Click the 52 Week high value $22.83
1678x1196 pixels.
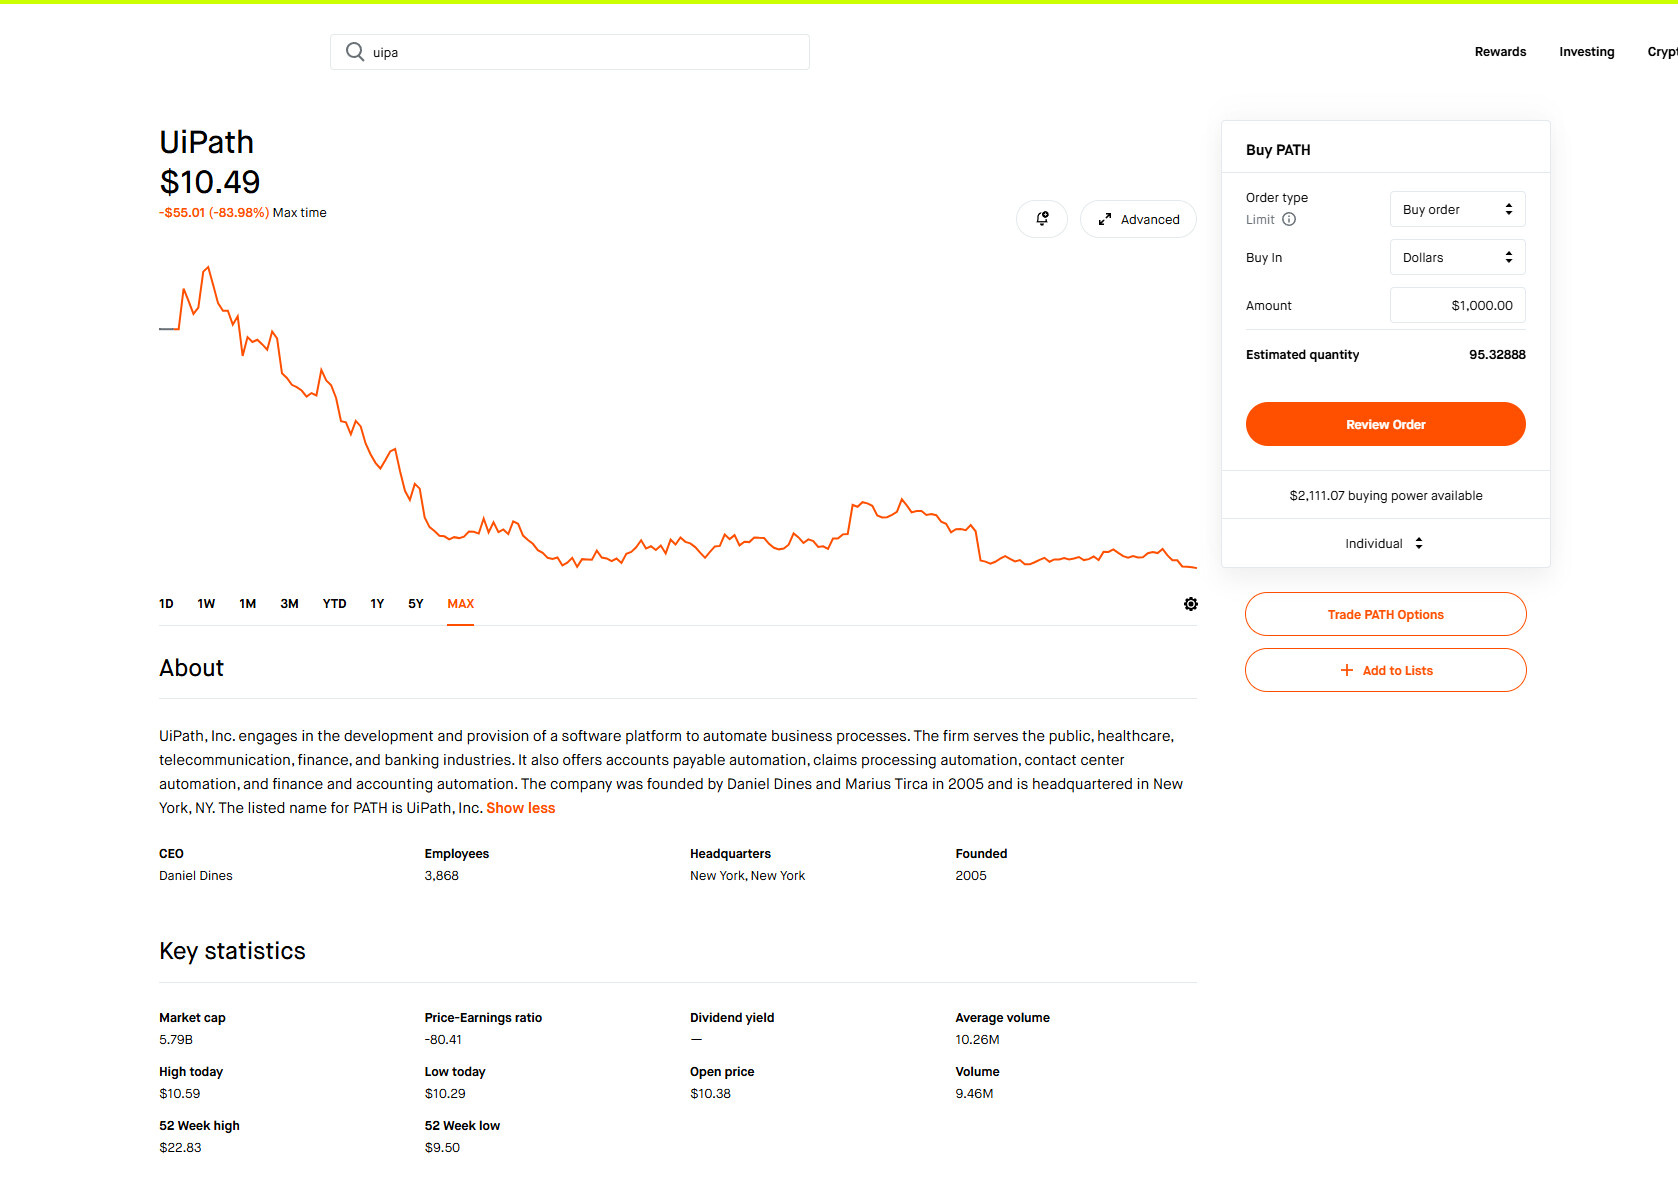click(180, 1148)
